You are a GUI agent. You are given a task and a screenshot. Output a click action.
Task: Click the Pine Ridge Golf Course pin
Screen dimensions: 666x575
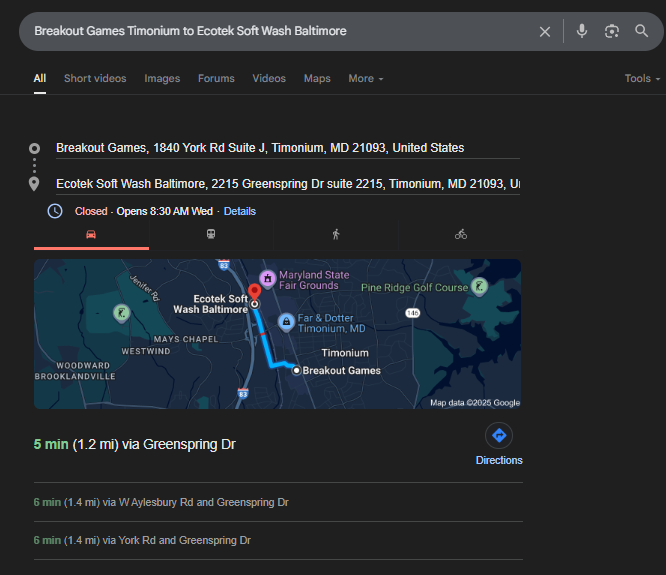coord(479,287)
